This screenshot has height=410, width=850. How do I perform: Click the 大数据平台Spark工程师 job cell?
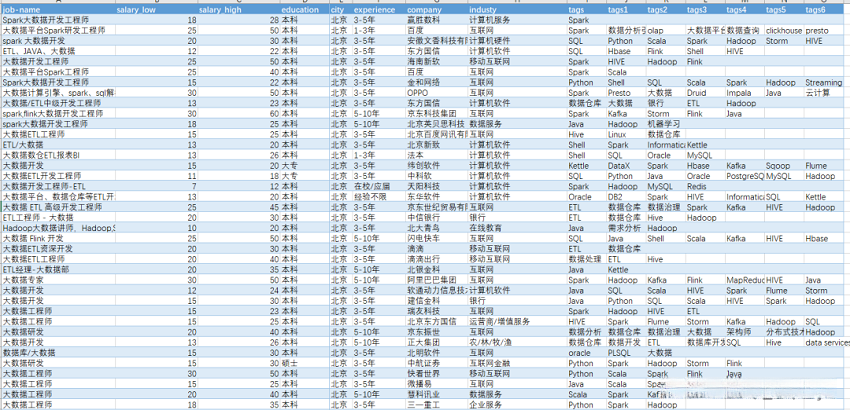pyautogui.click(x=57, y=72)
